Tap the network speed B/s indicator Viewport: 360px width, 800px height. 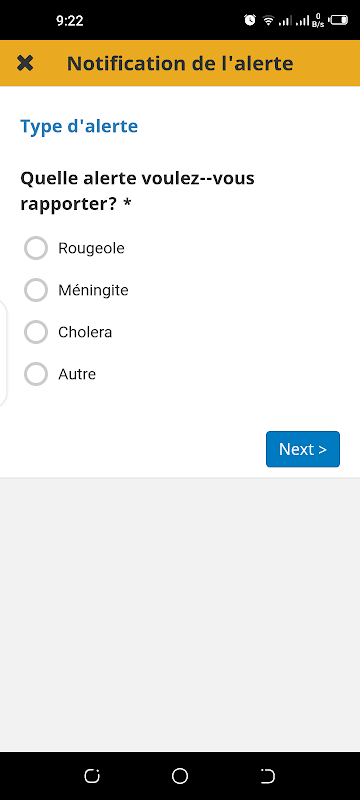tap(318, 20)
